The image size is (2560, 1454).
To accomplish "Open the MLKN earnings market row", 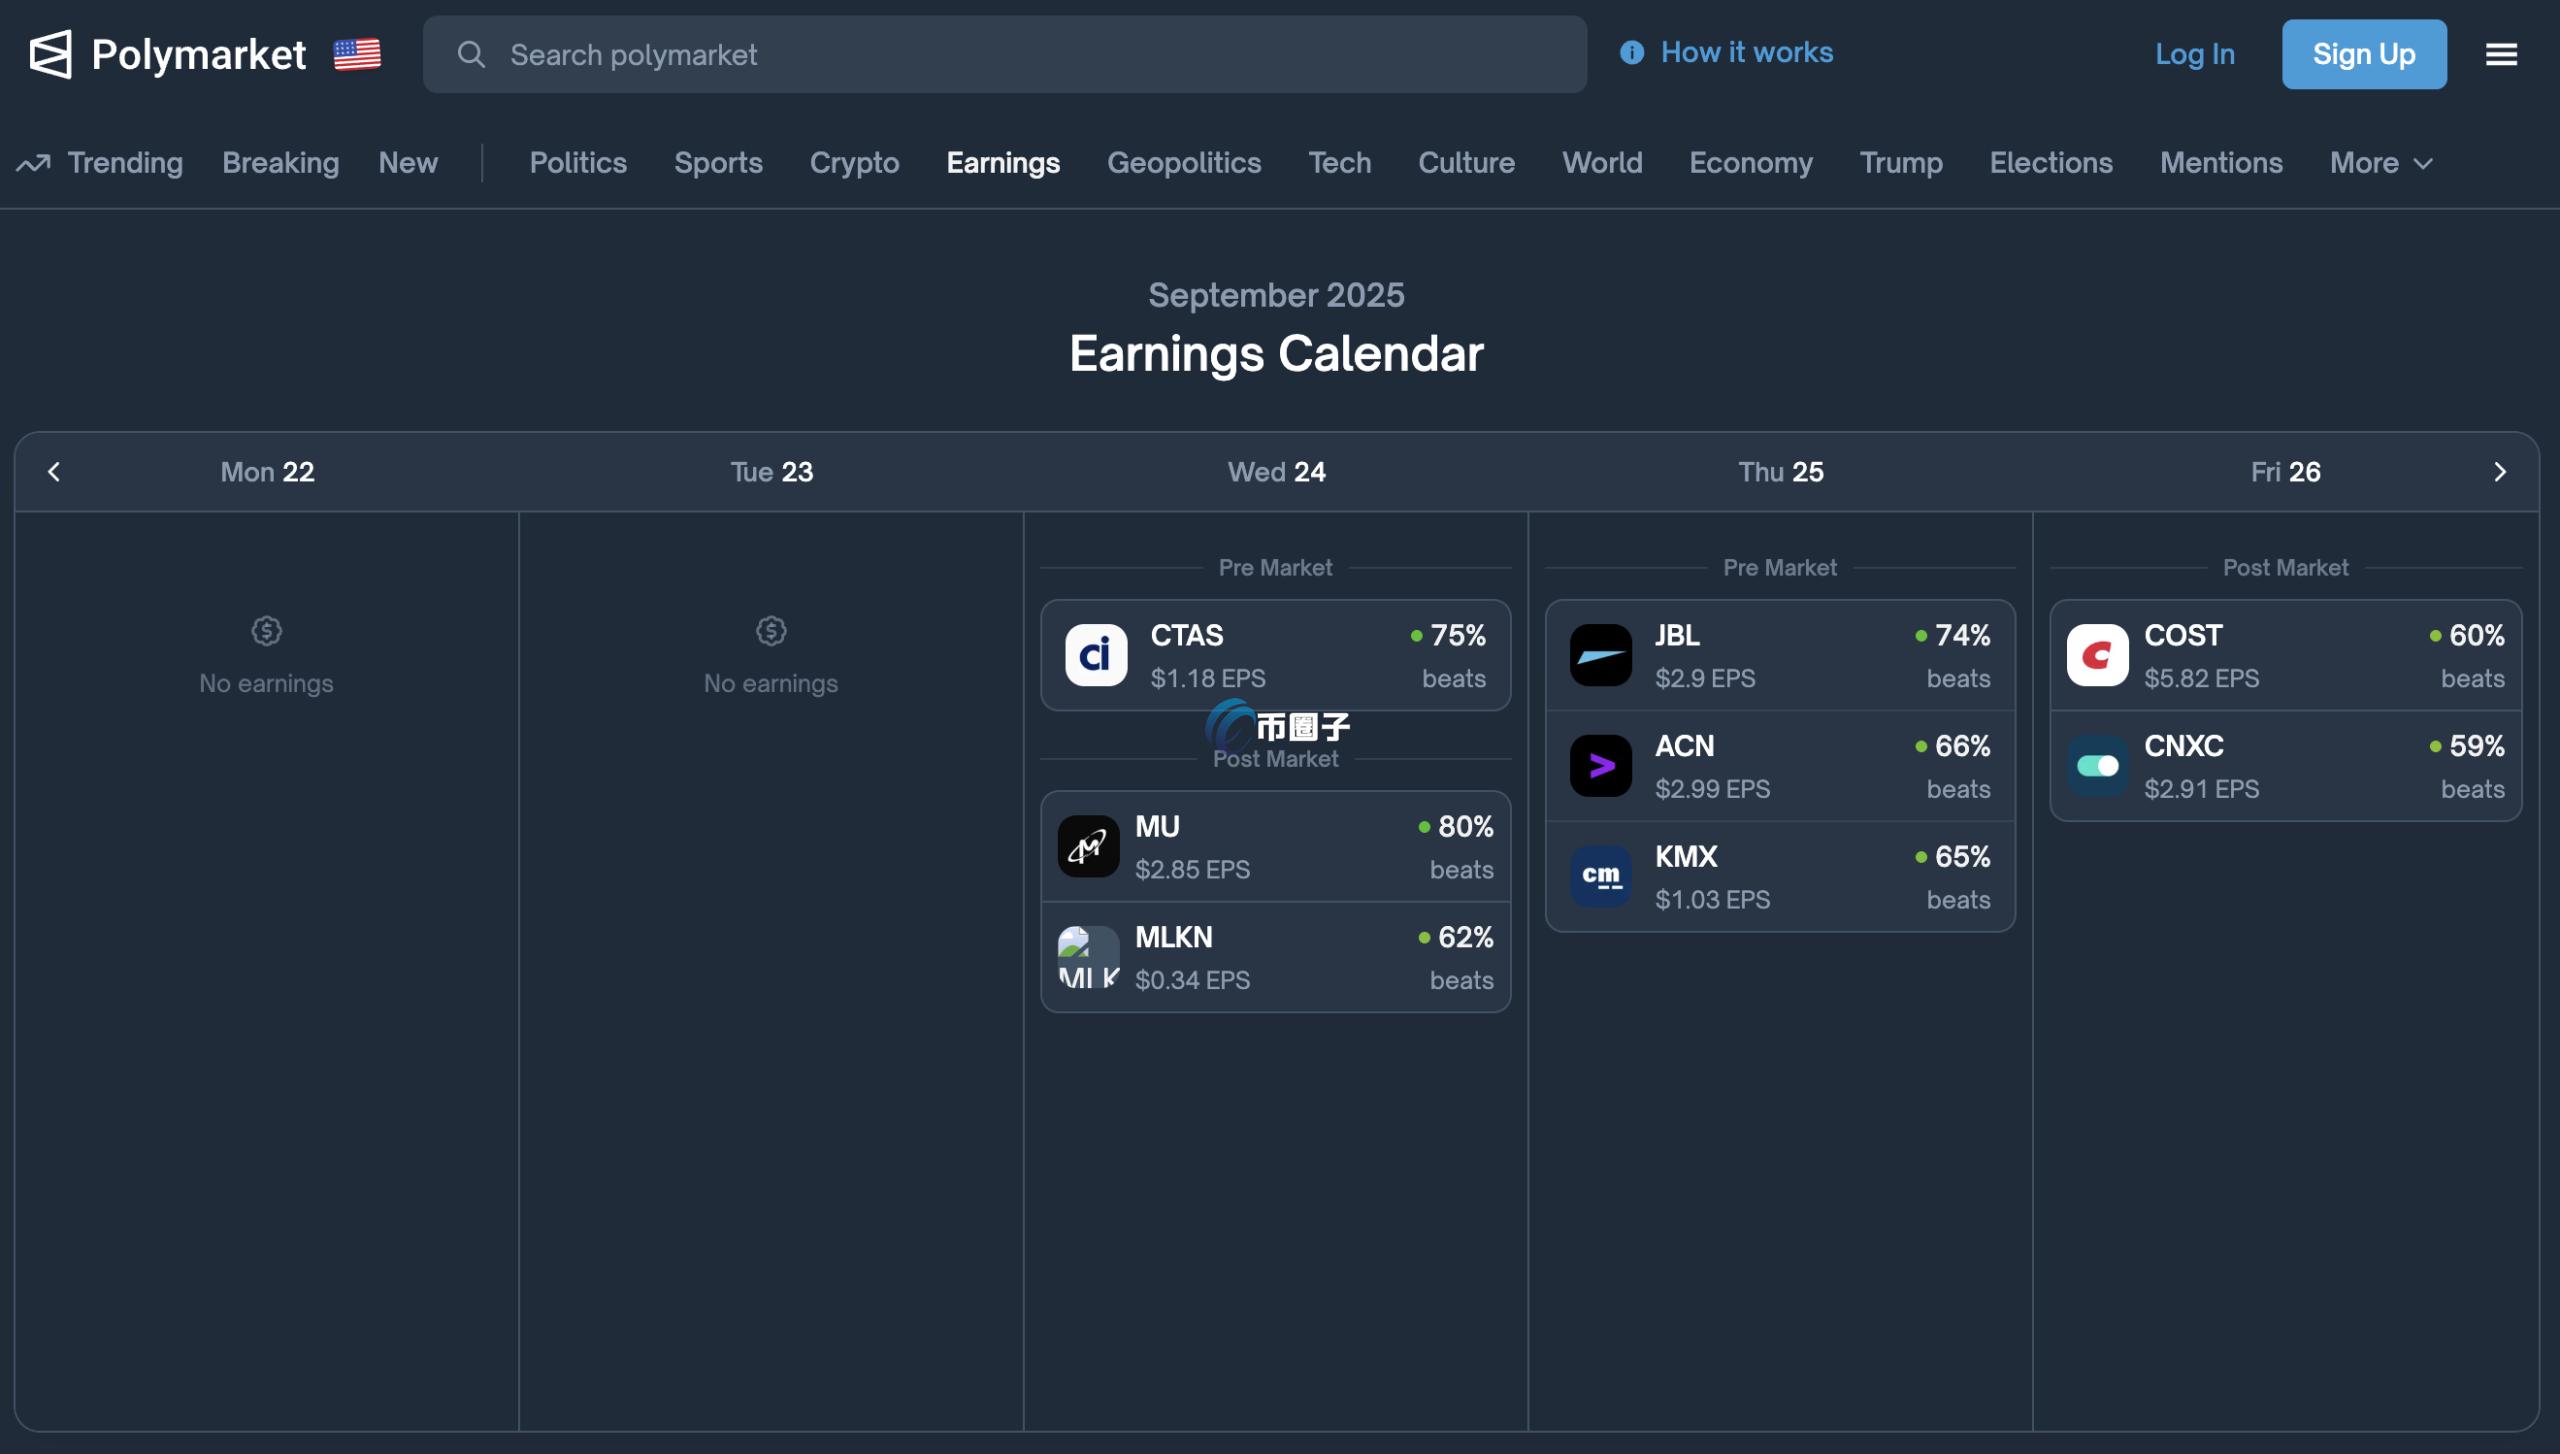I will pyautogui.click(x=1275, y=958).
